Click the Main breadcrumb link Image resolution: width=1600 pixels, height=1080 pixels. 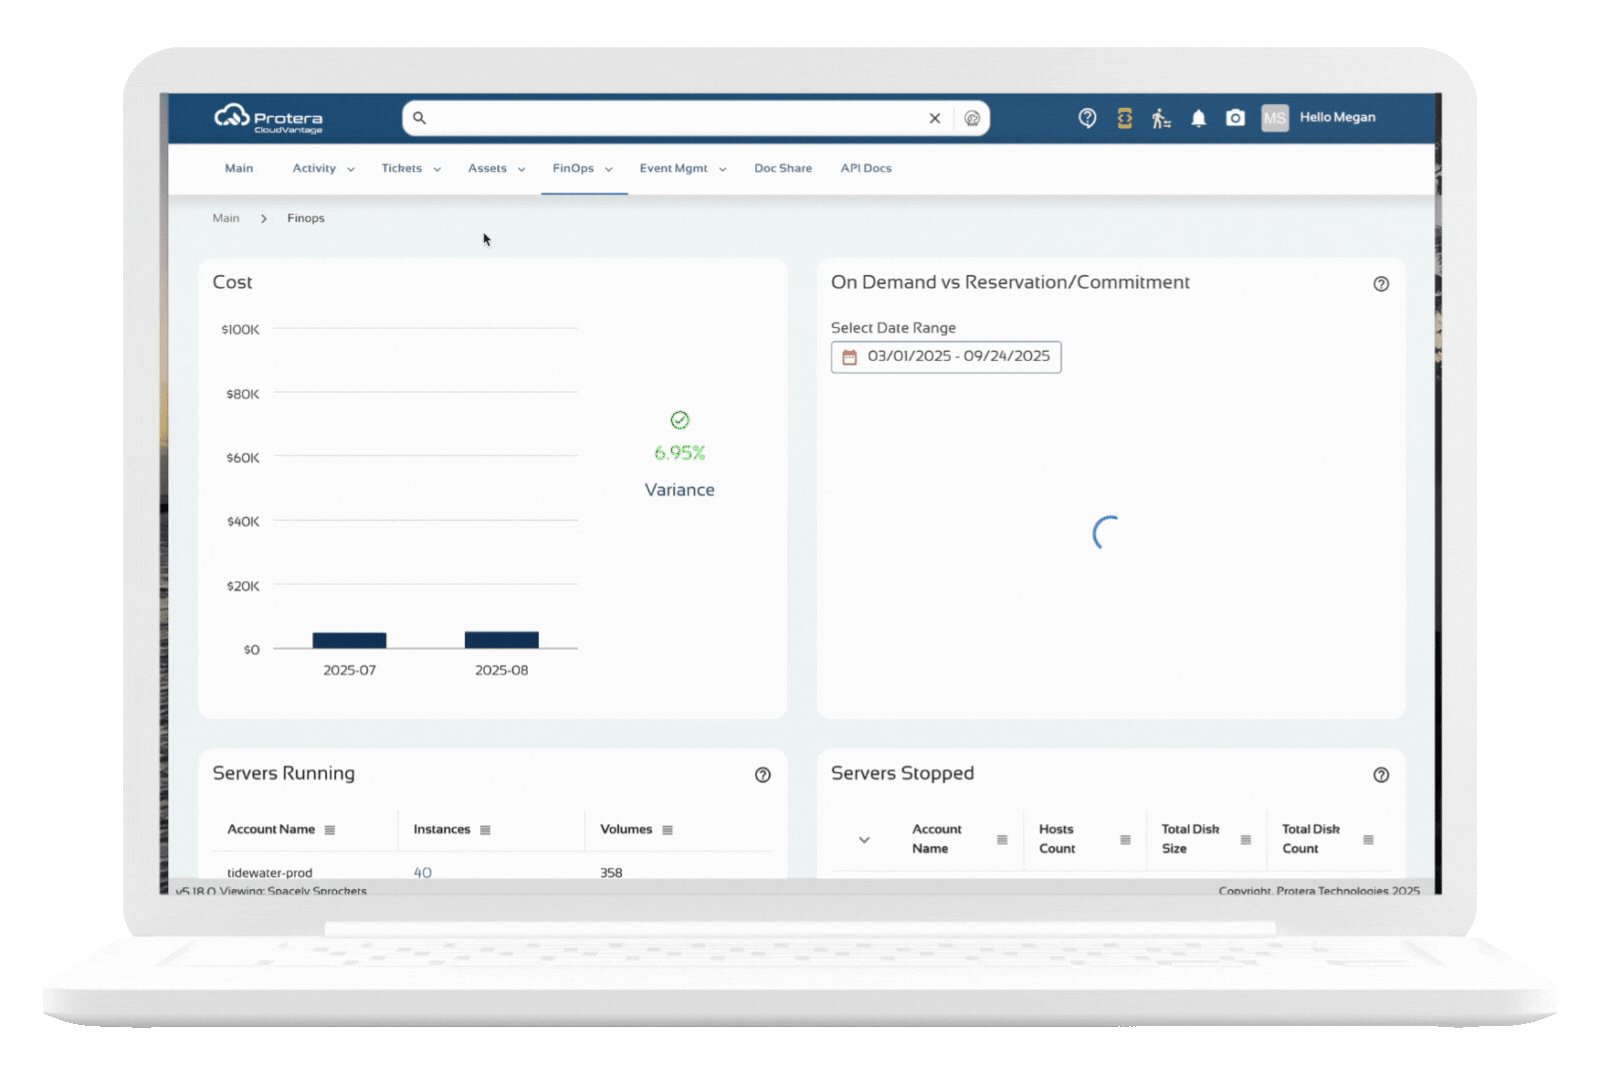226,218
